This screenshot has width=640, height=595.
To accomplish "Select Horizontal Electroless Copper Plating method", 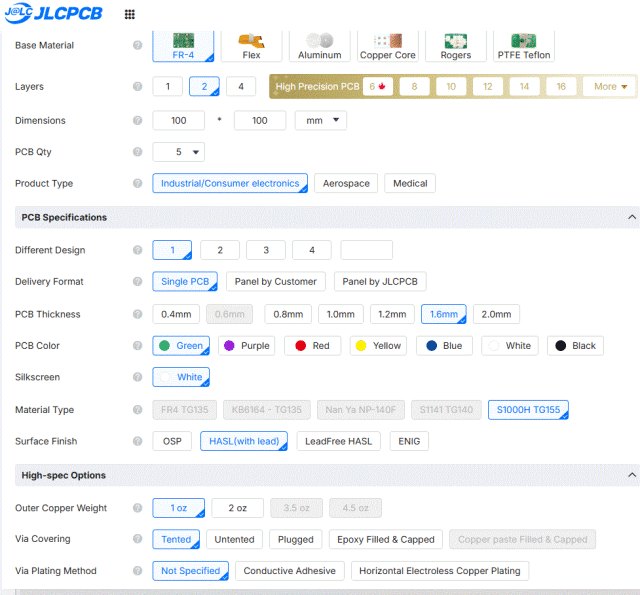I will point(440,571).
